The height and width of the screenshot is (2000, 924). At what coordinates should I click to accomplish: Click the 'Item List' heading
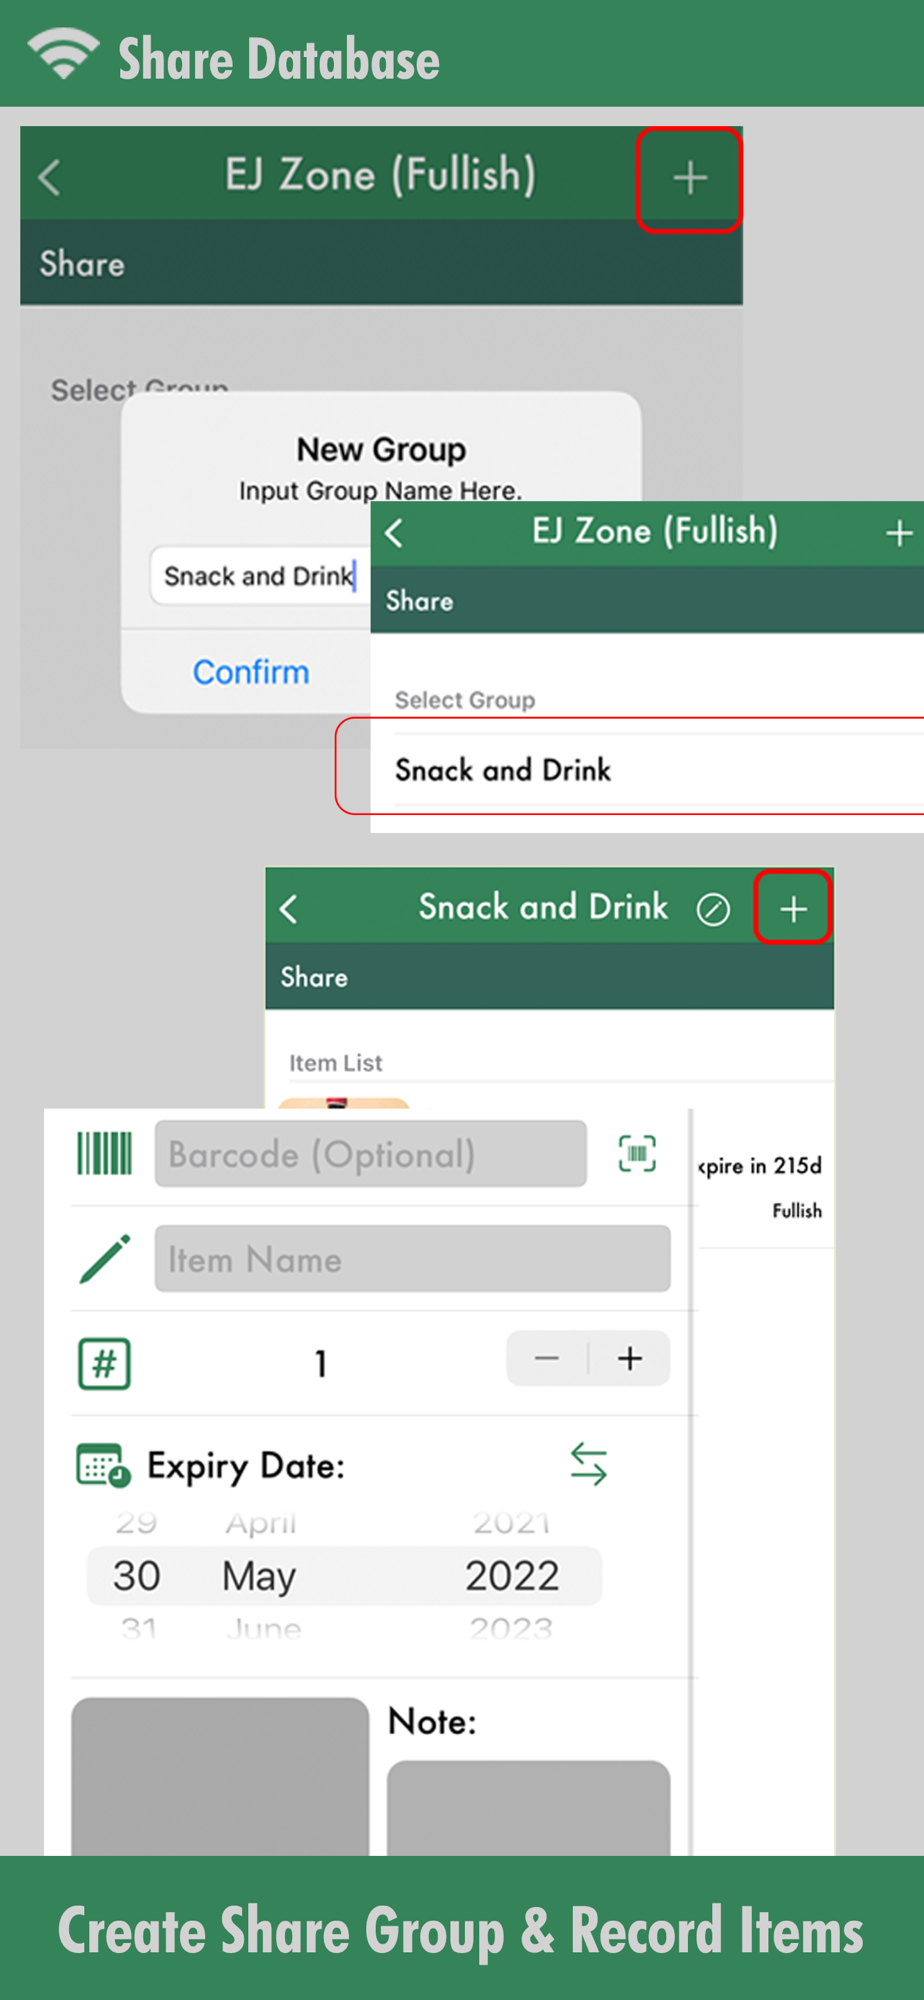point(335,1063)
